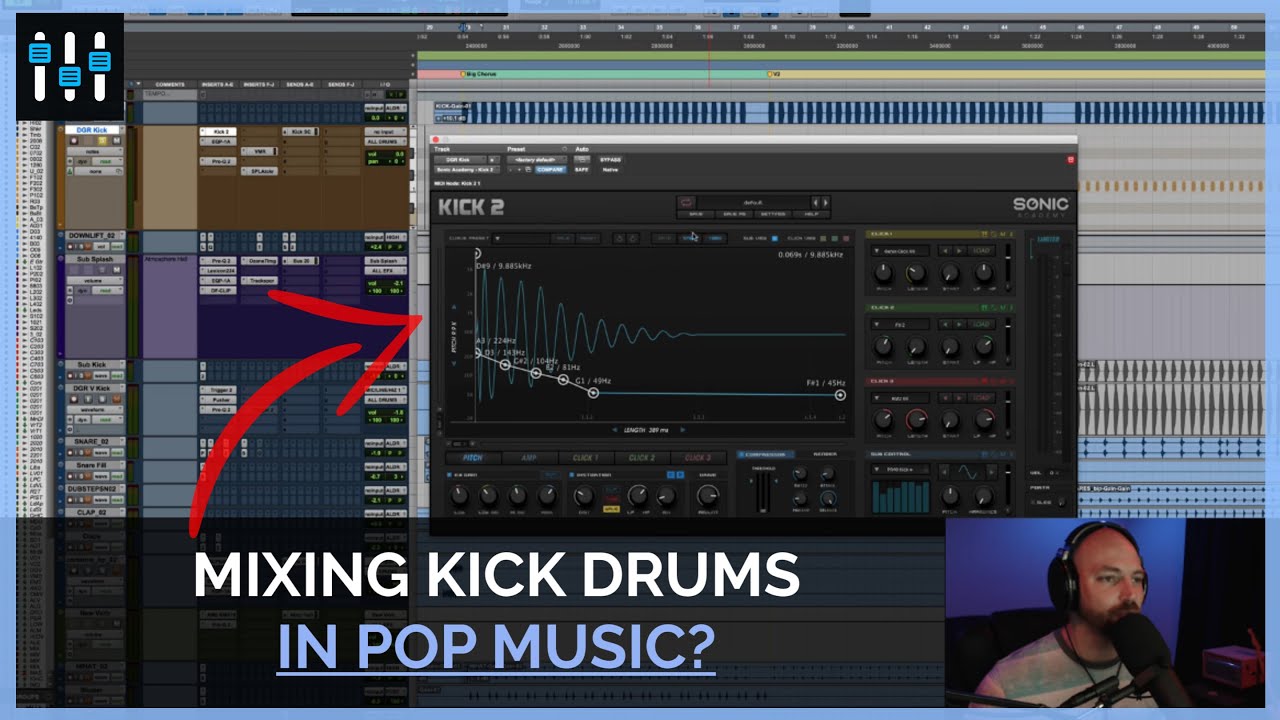Open the Click 1 sample dropdown

pyautogui.click(x=900, y=251)
